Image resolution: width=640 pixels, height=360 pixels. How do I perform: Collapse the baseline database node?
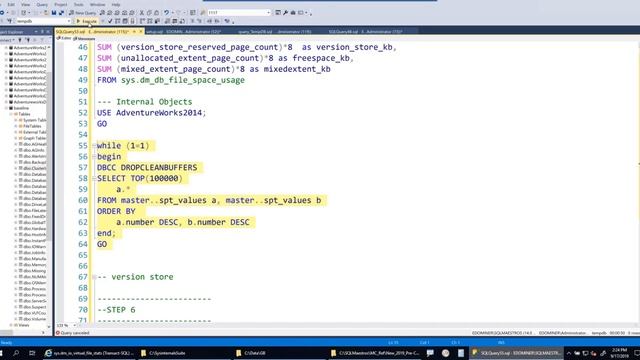[6, 108]
